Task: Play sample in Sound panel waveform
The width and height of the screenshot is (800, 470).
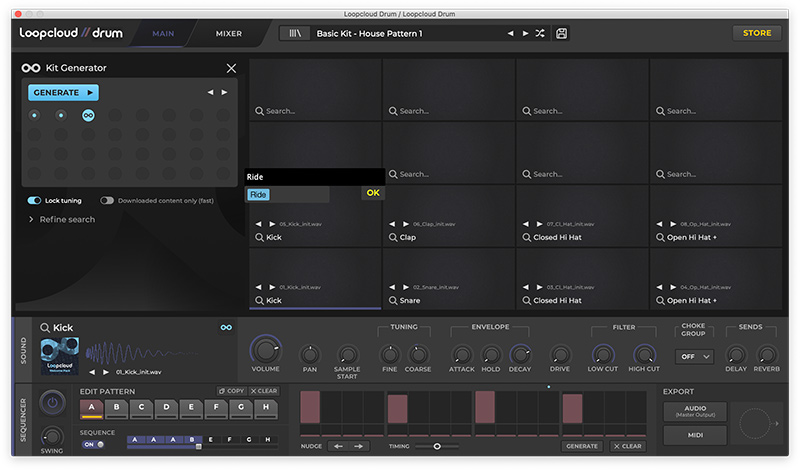Action: [106, 372]
